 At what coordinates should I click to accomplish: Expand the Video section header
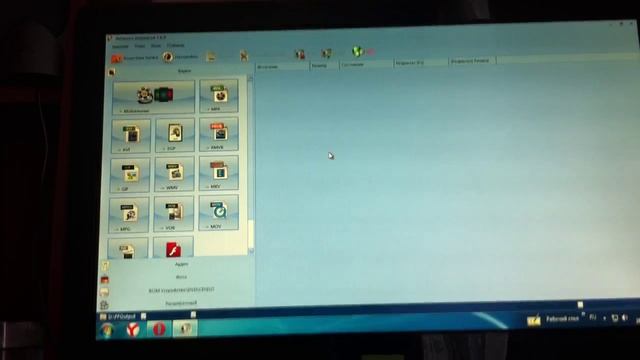pos(184,71)
